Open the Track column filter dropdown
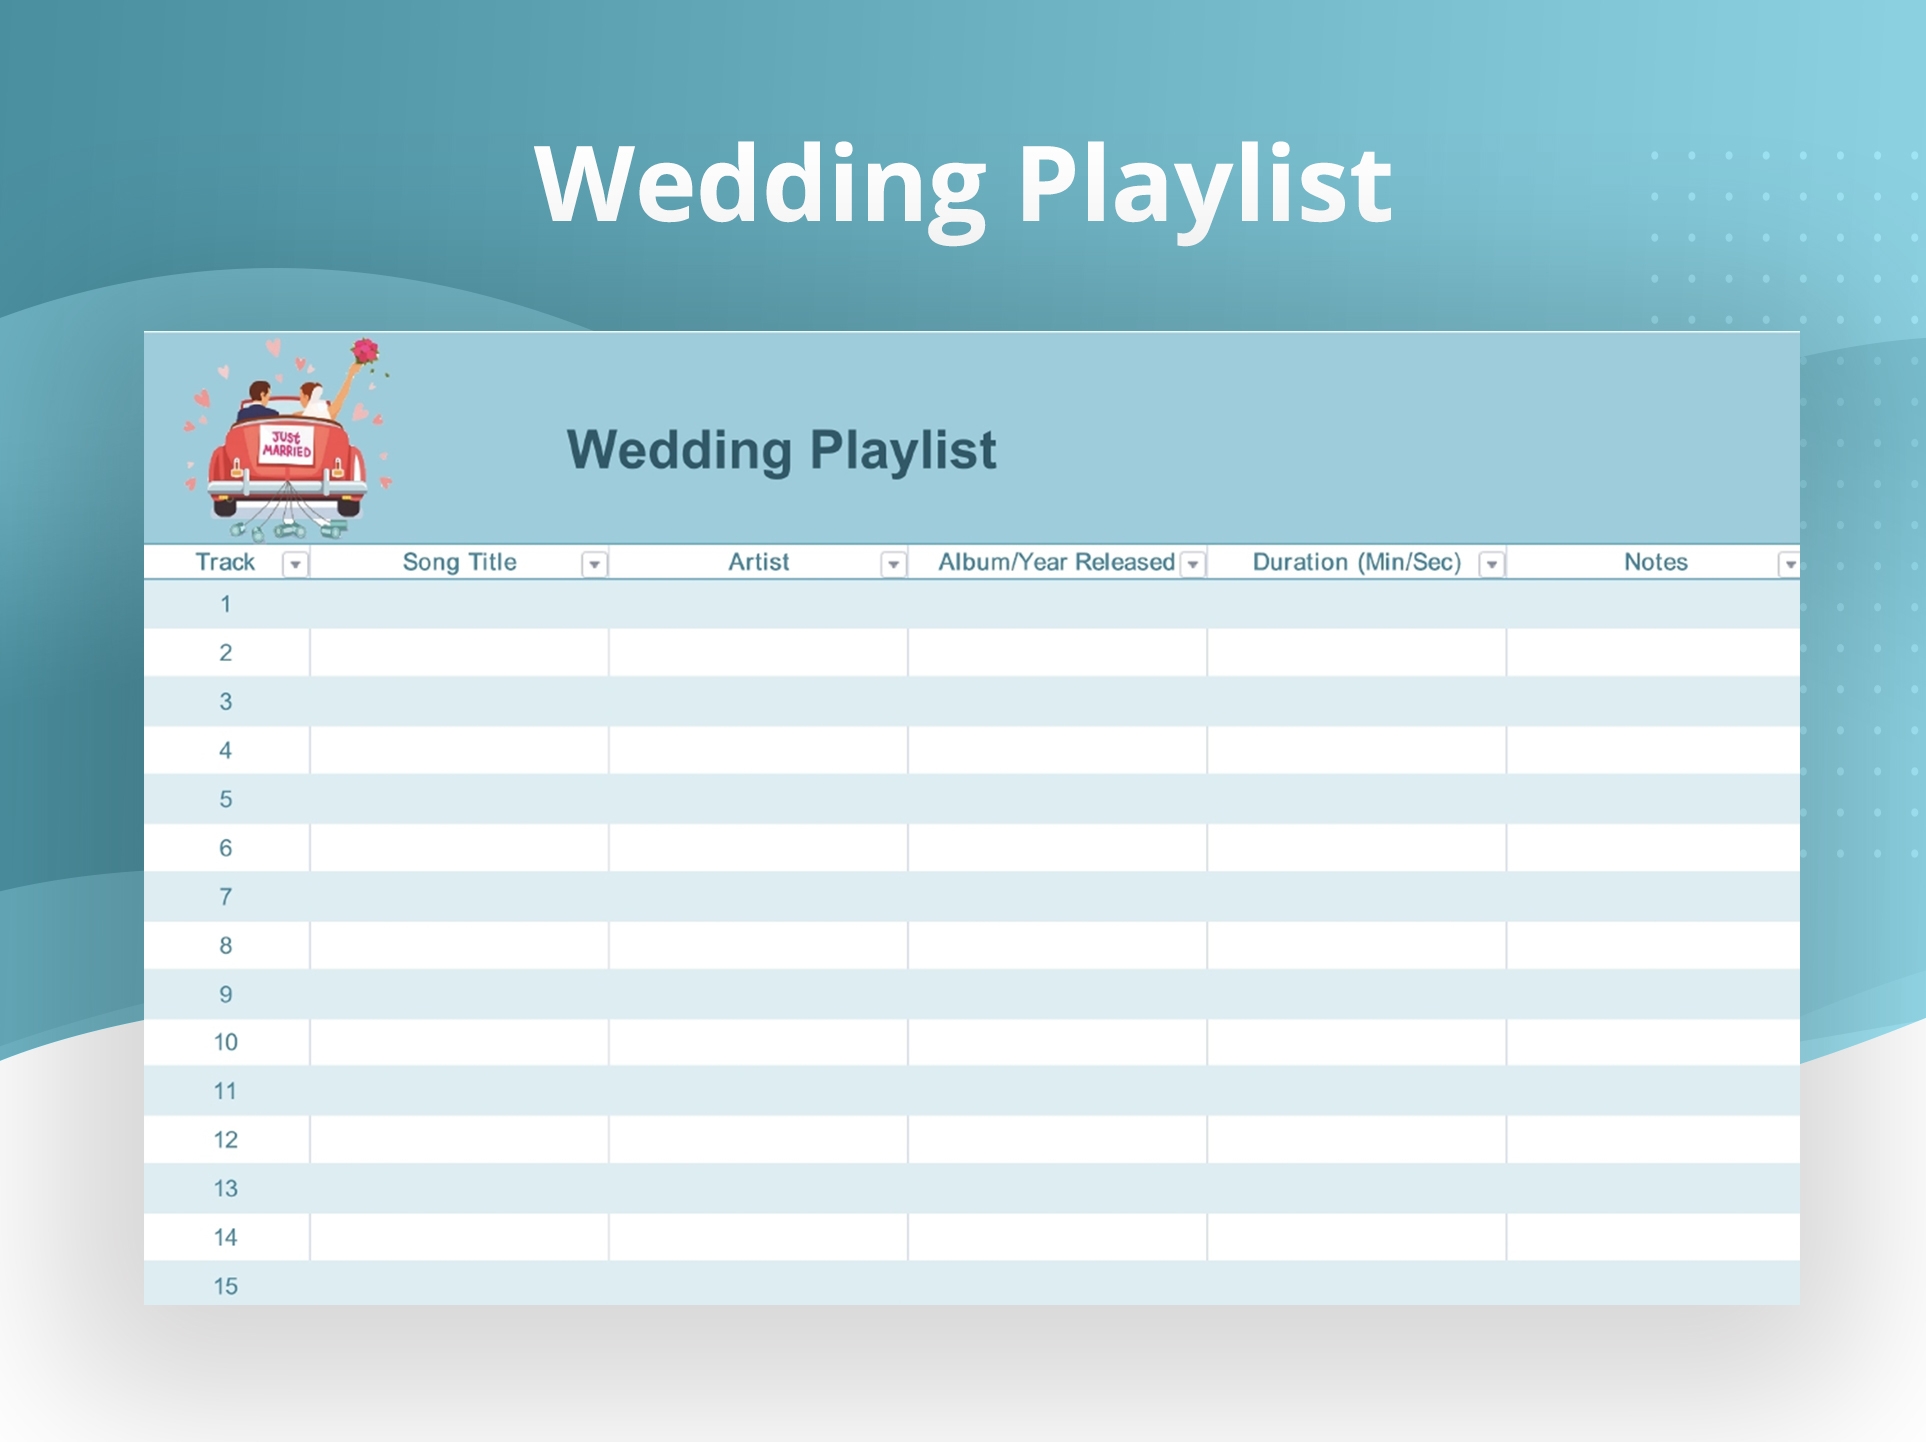Screen dimensions: 1926x1442 click(295, 565)
